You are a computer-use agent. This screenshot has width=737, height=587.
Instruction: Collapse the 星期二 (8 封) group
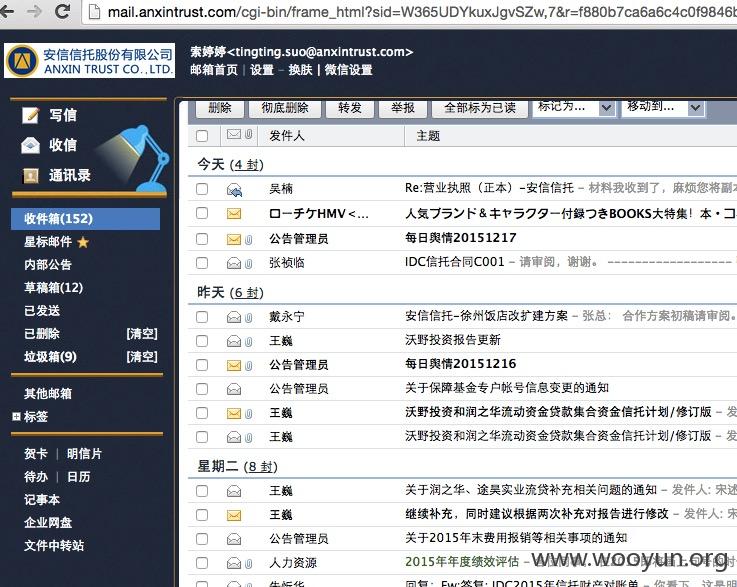coord(237,467)
